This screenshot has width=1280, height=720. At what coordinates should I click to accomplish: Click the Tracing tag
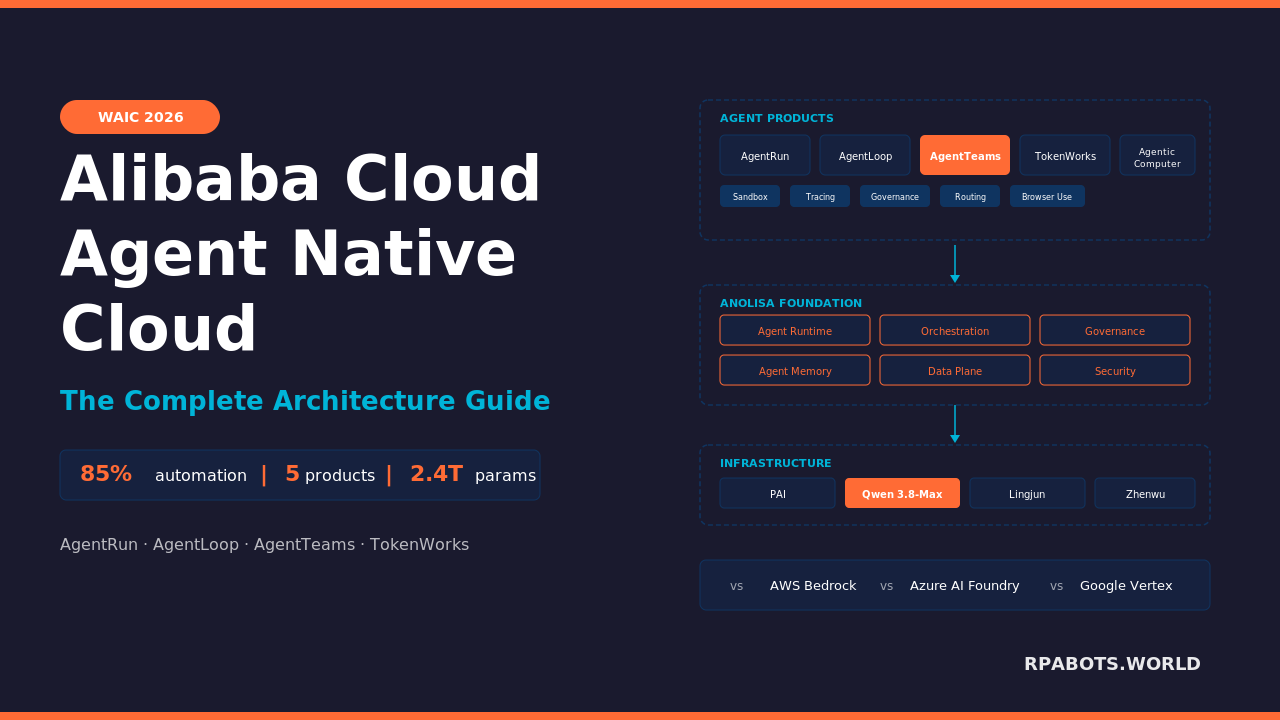point(820,196)
